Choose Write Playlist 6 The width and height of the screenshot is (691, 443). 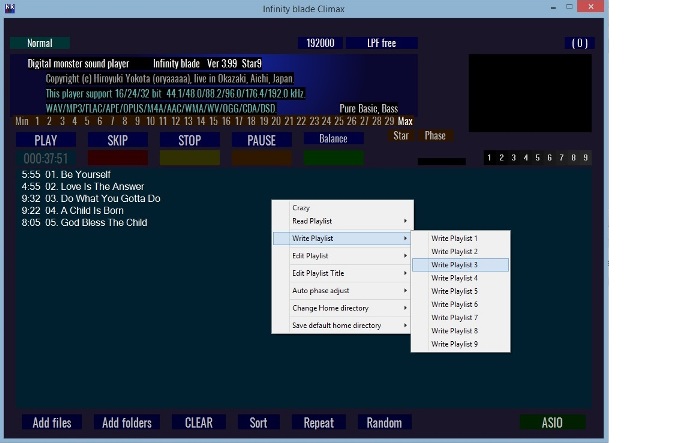(x=461, y=305)
